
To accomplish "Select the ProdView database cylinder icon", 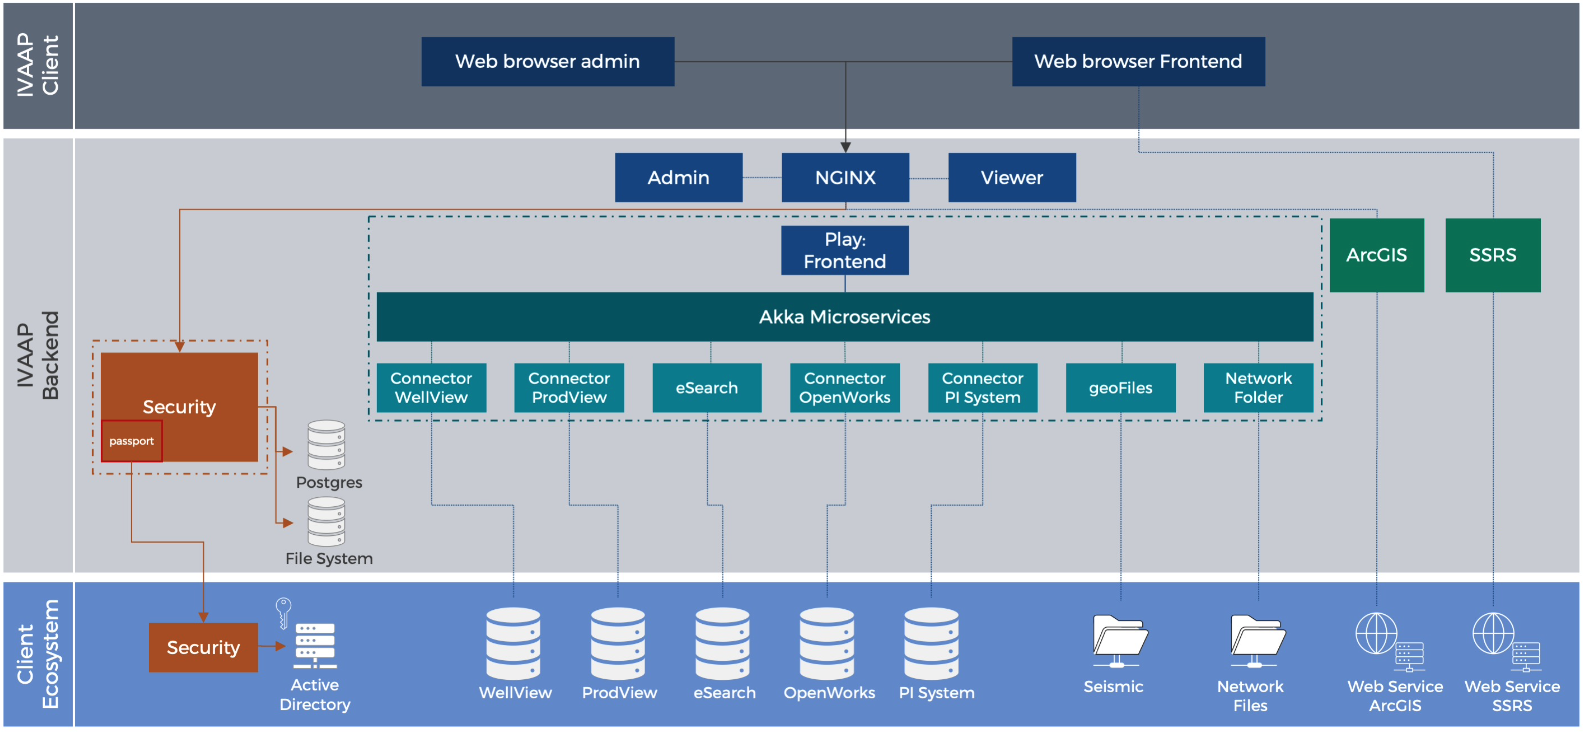I will pos(618,643).
